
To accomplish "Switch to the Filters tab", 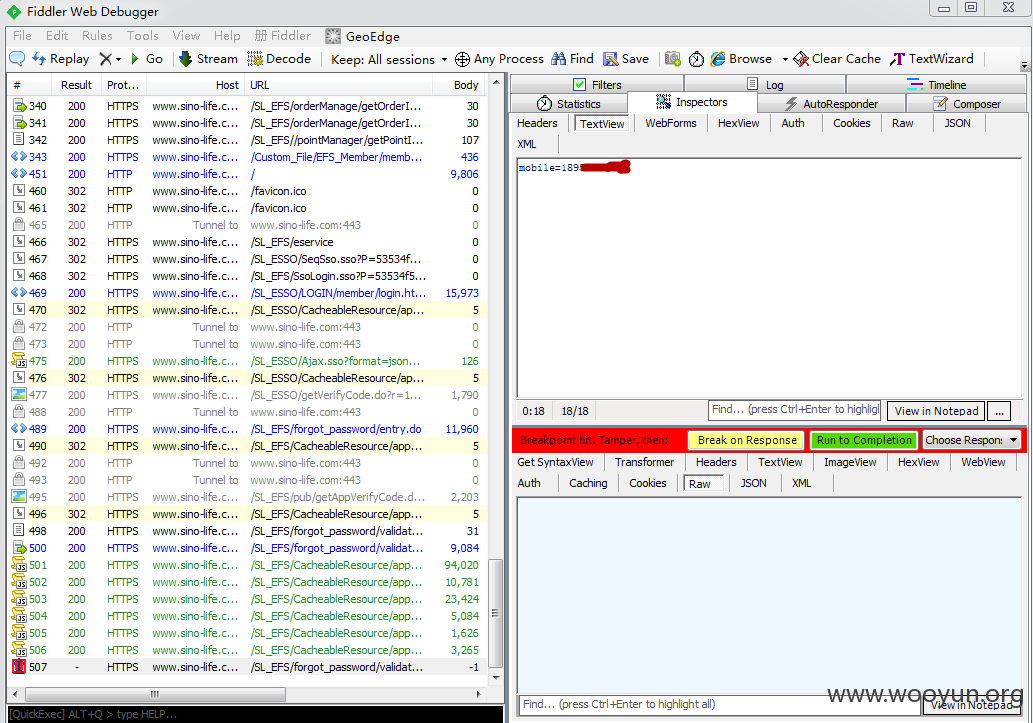I will point(598,84).
